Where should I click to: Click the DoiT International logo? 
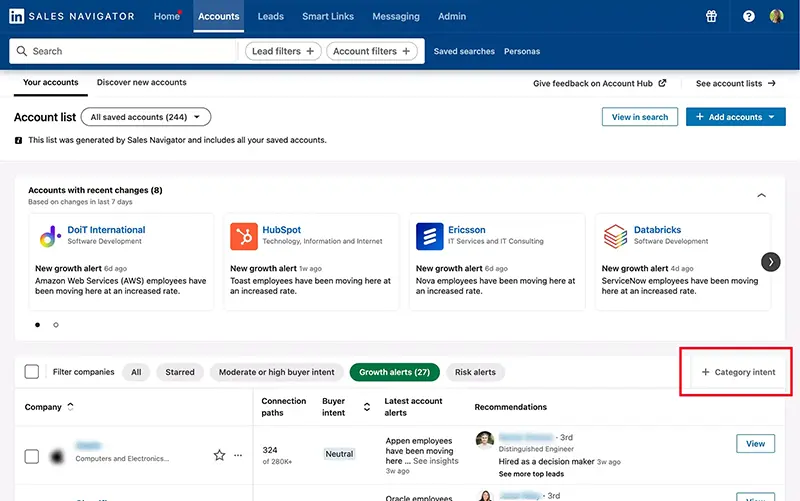point(50,236)
